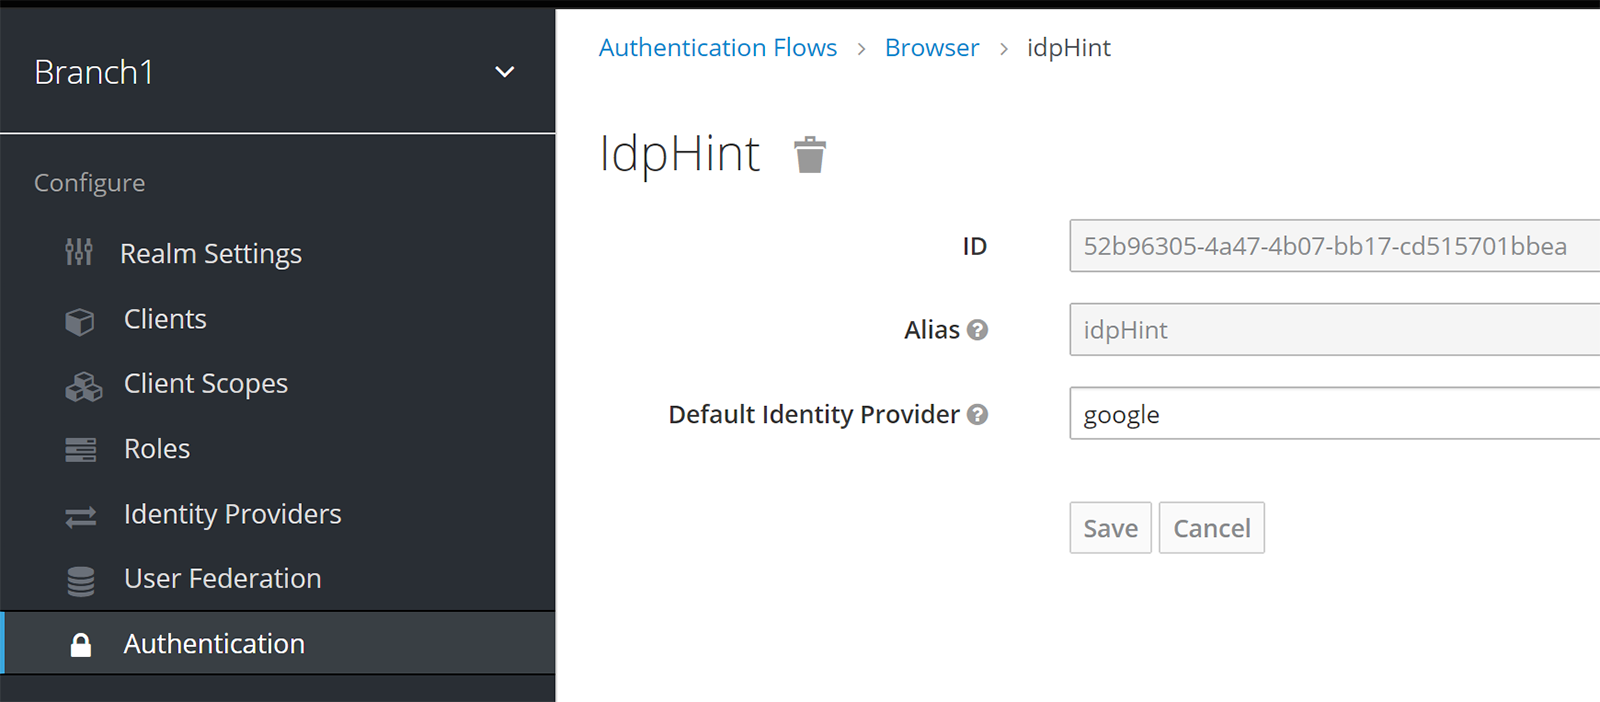
Task: Expand the Branch1 realm dropdown
Action: [x=505, y=72]
